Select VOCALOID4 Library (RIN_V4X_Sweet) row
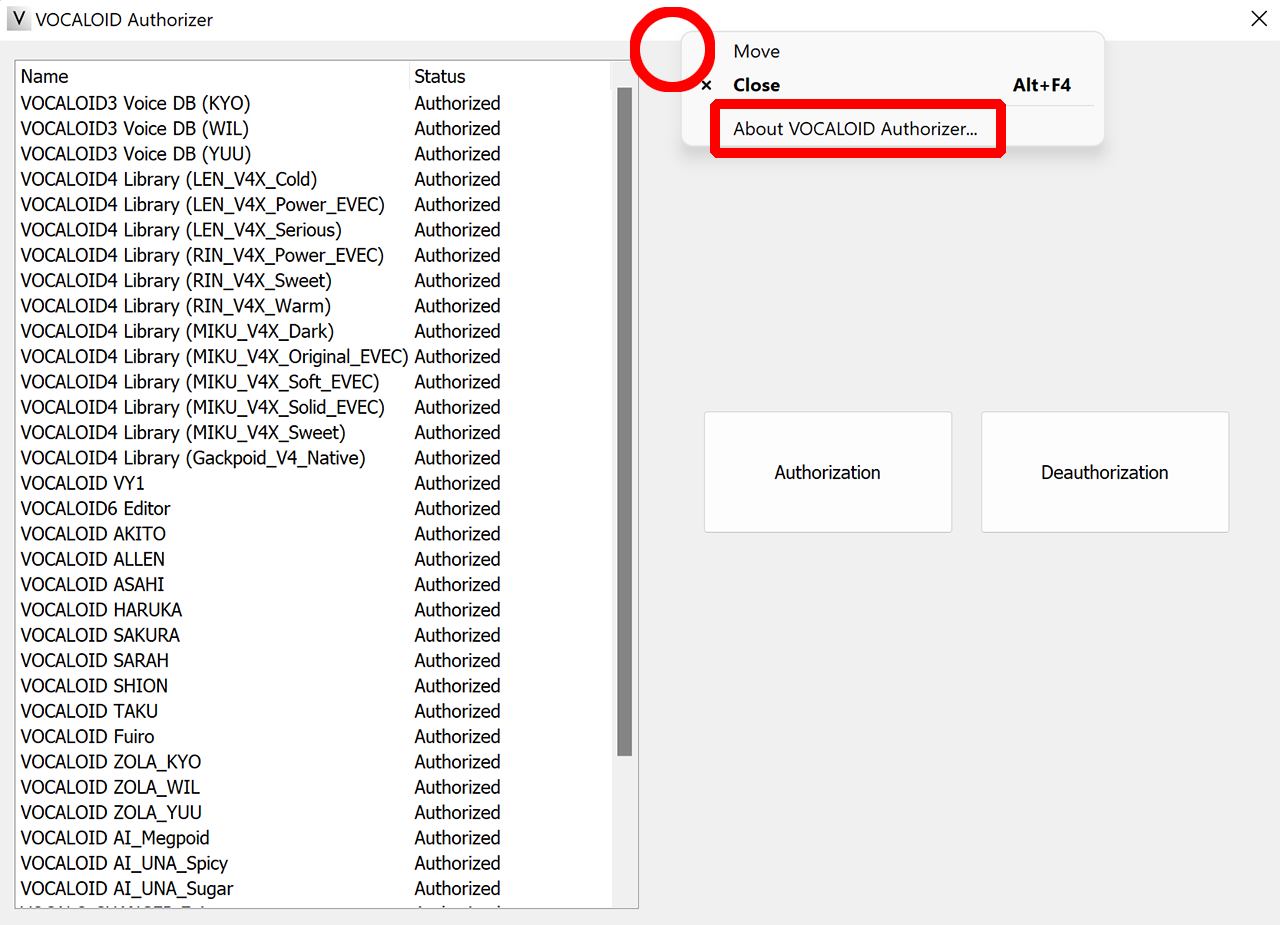This screenshot has height=925, width=1280. click(176, 281)
